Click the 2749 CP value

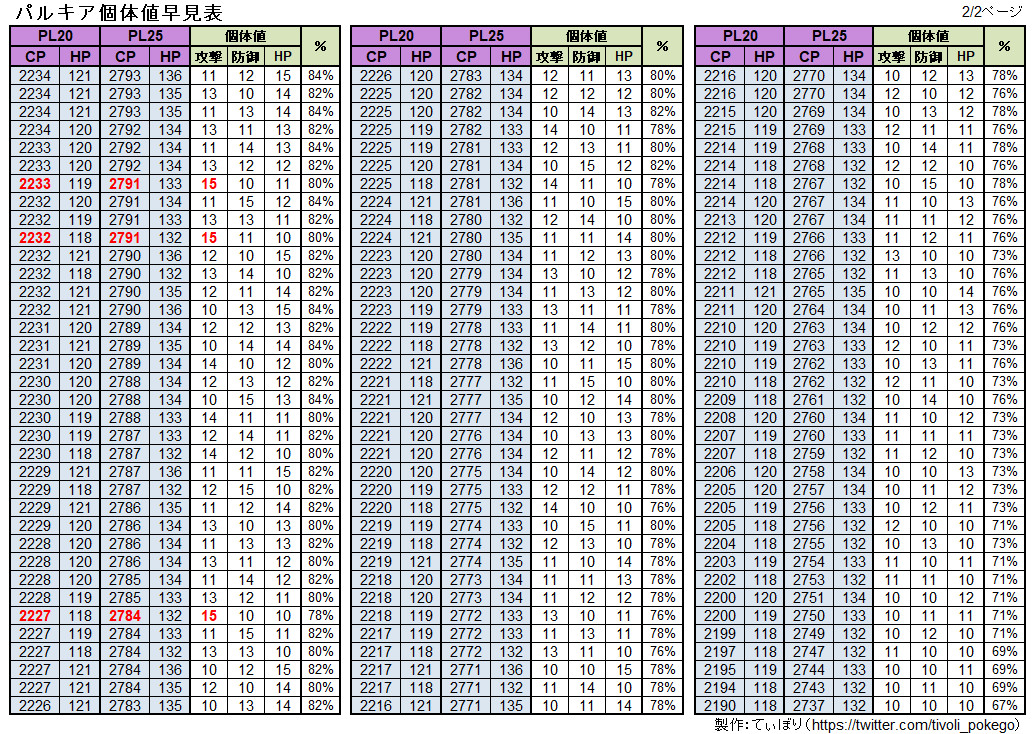(x=809, y=634)
